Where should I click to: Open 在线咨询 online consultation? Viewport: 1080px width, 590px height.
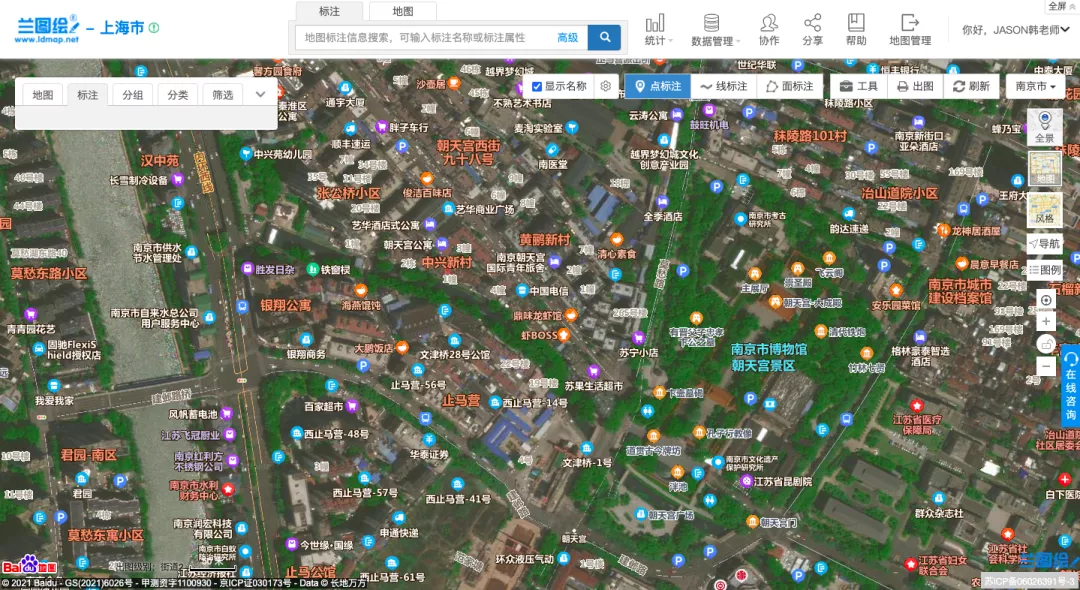tap(1070, 388)
